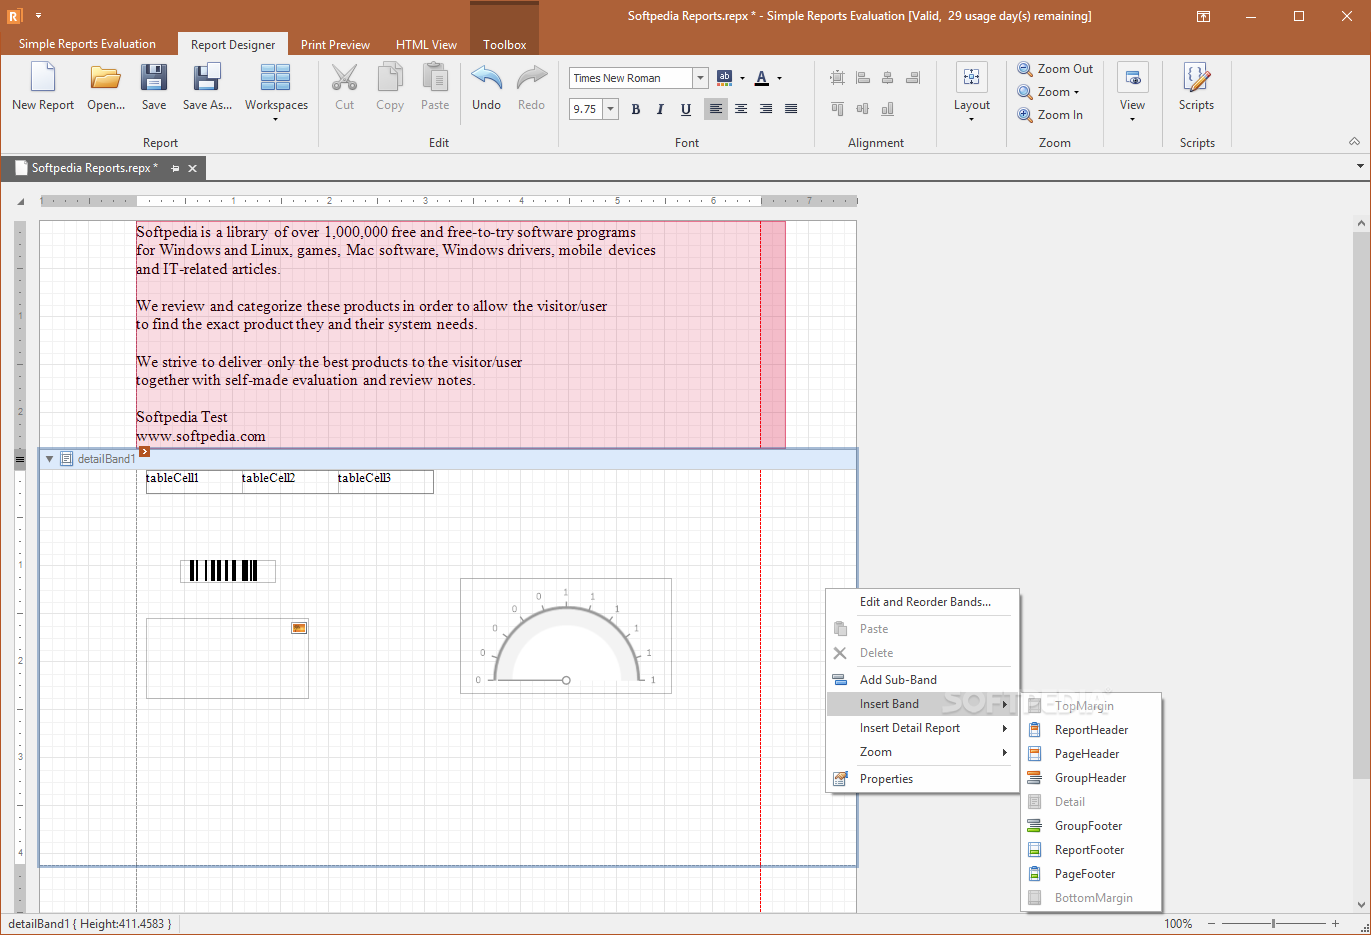Toggle Underline font formatting

click(x=685, y=109)
